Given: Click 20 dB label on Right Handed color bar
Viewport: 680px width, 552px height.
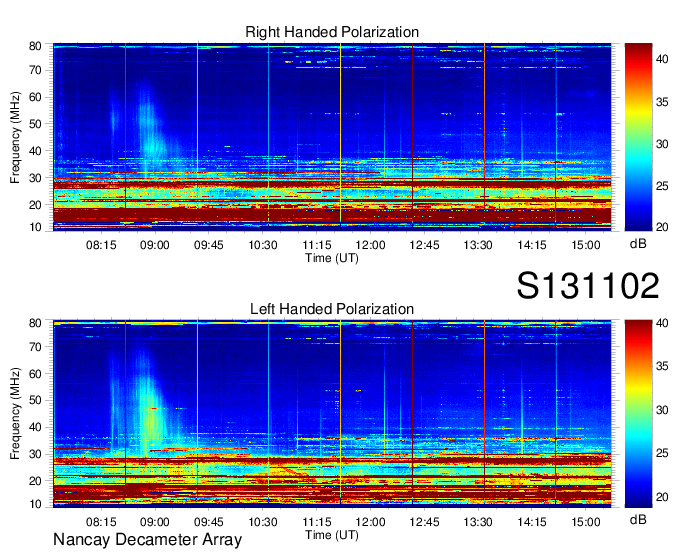Looking at the screenshot, I should tap(662, 227).
